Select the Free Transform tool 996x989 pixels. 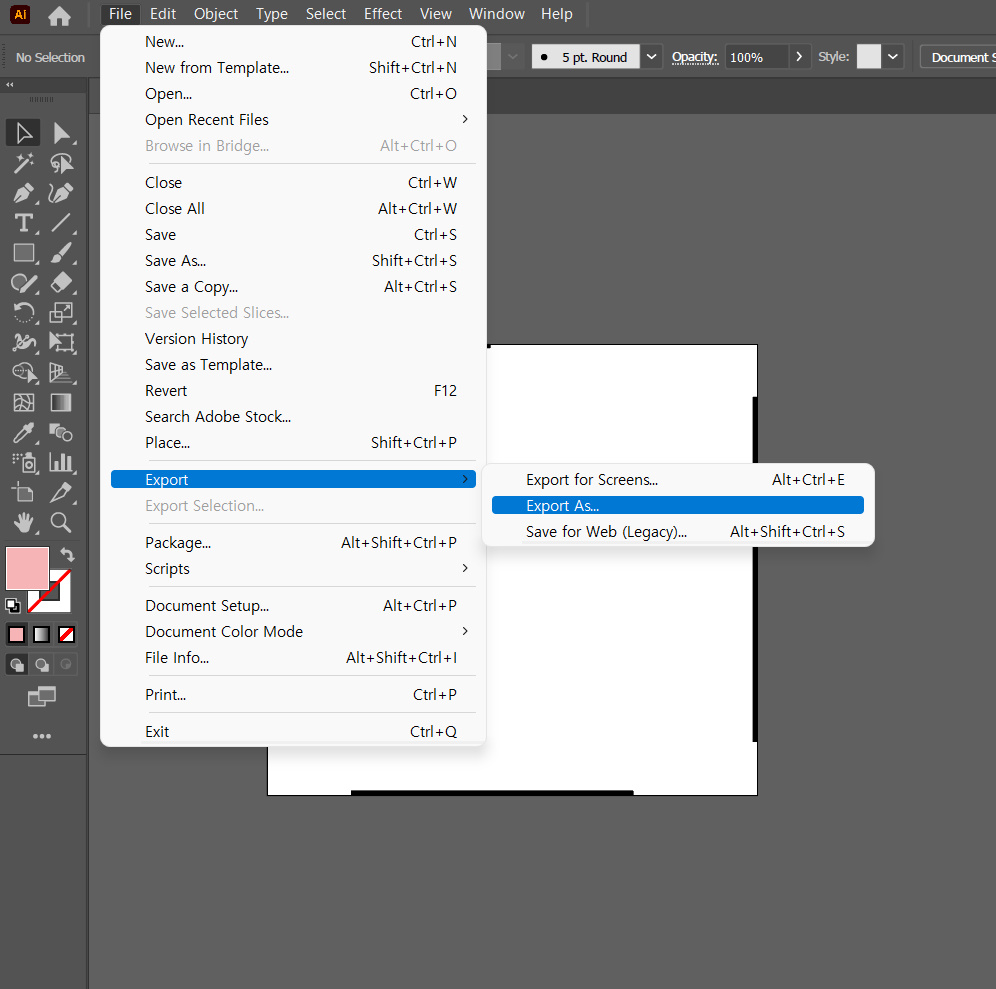pos(61,342)
